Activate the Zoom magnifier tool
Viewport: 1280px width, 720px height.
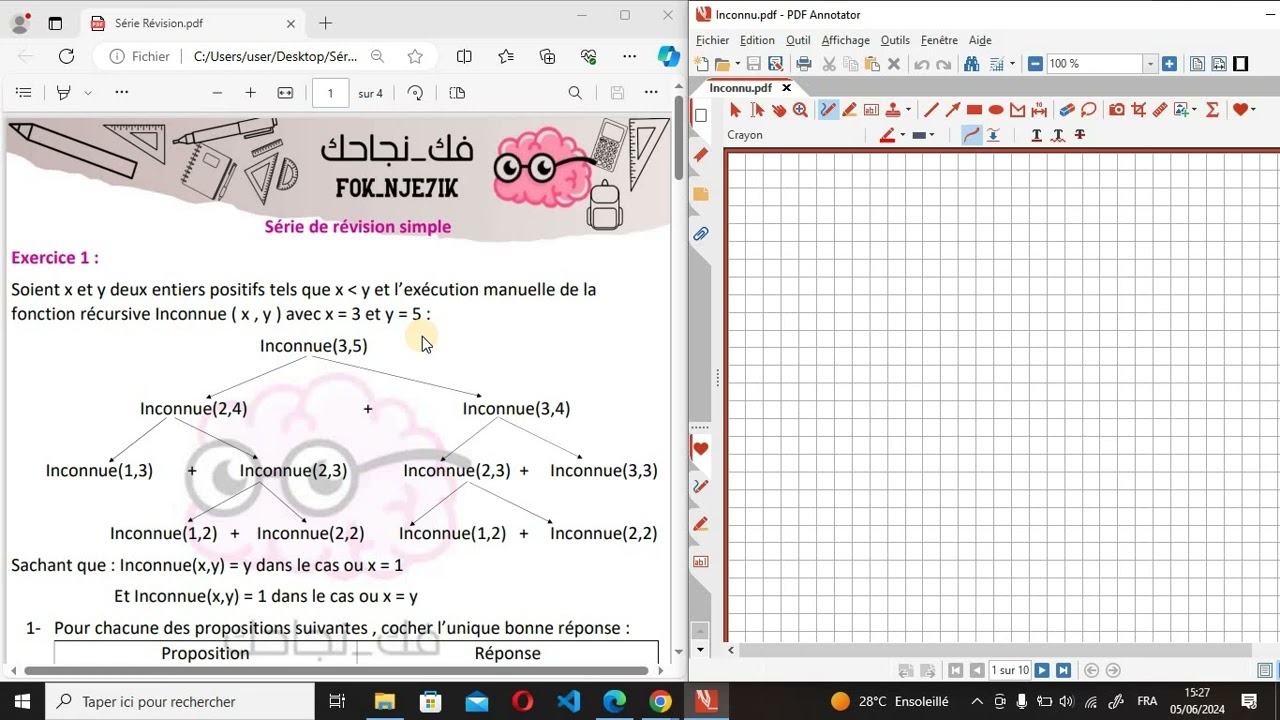(800, 110)
